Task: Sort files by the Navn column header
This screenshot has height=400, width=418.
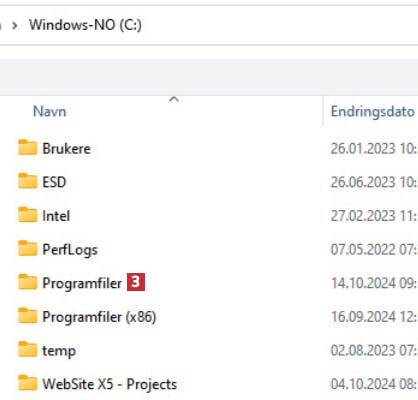Action: pos(49,111)
